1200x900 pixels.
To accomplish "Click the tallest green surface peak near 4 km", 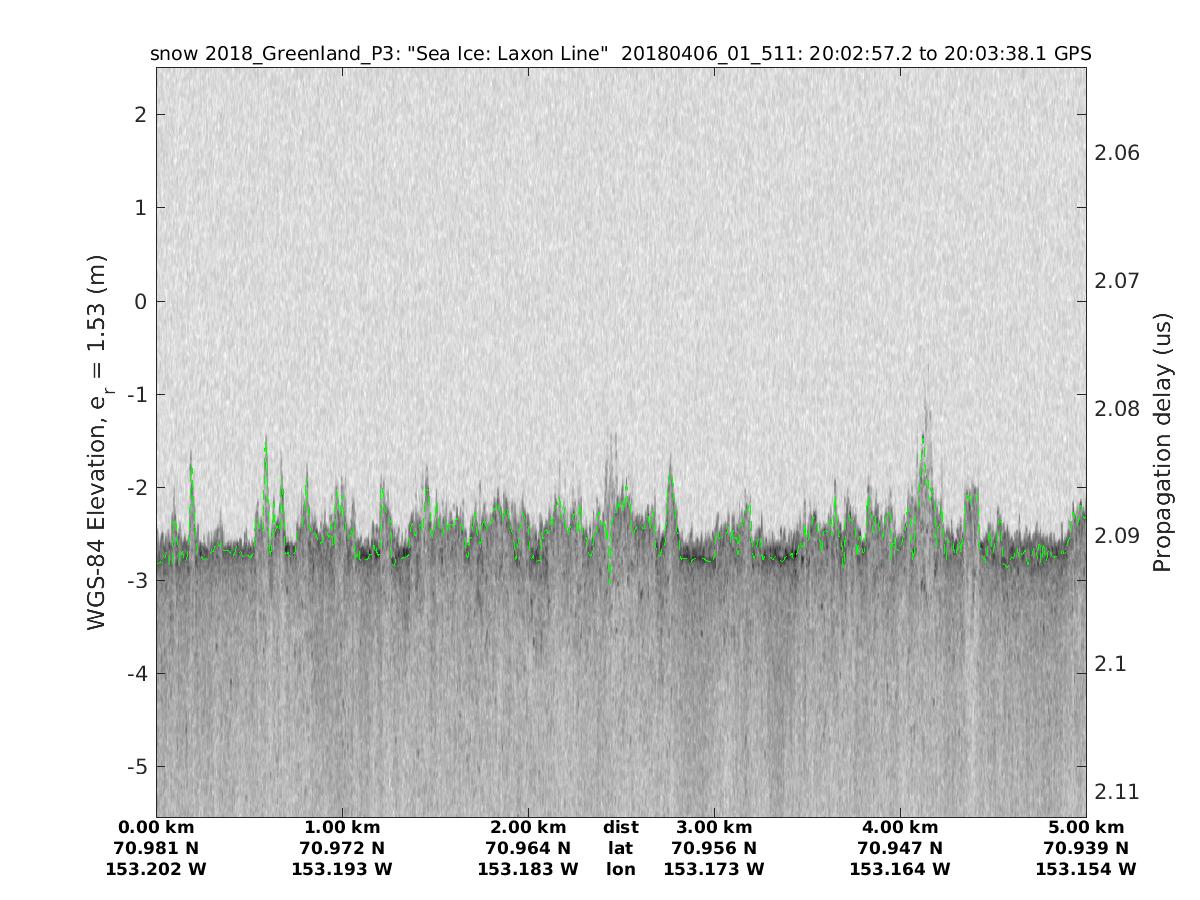I will [923, 438].
